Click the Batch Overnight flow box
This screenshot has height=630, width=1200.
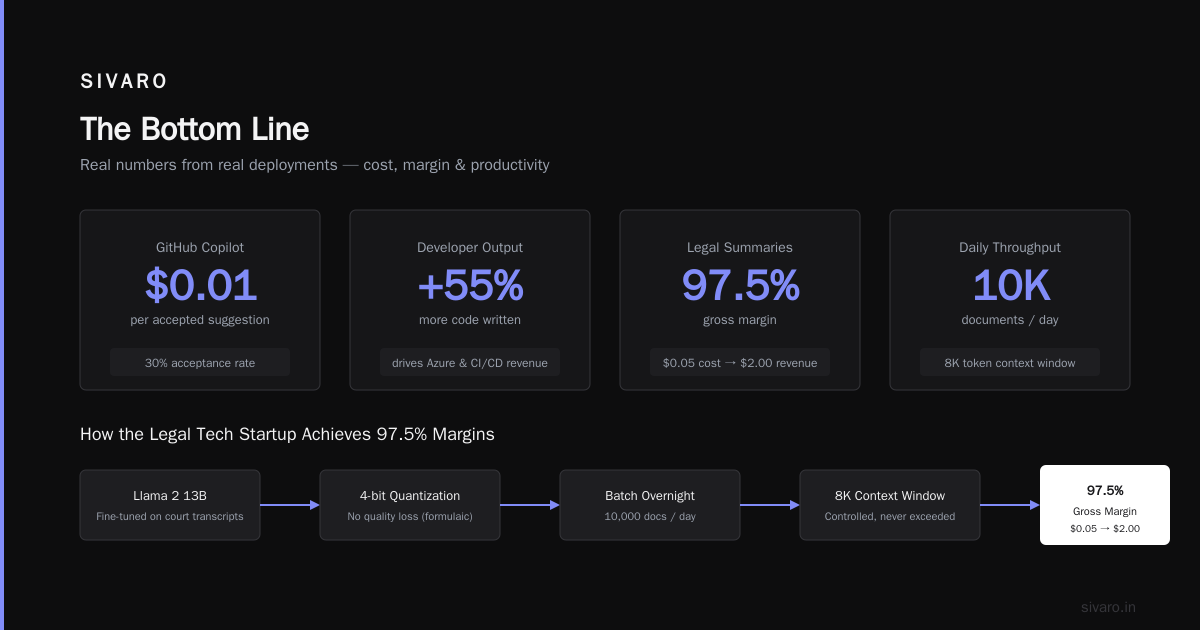650,505
